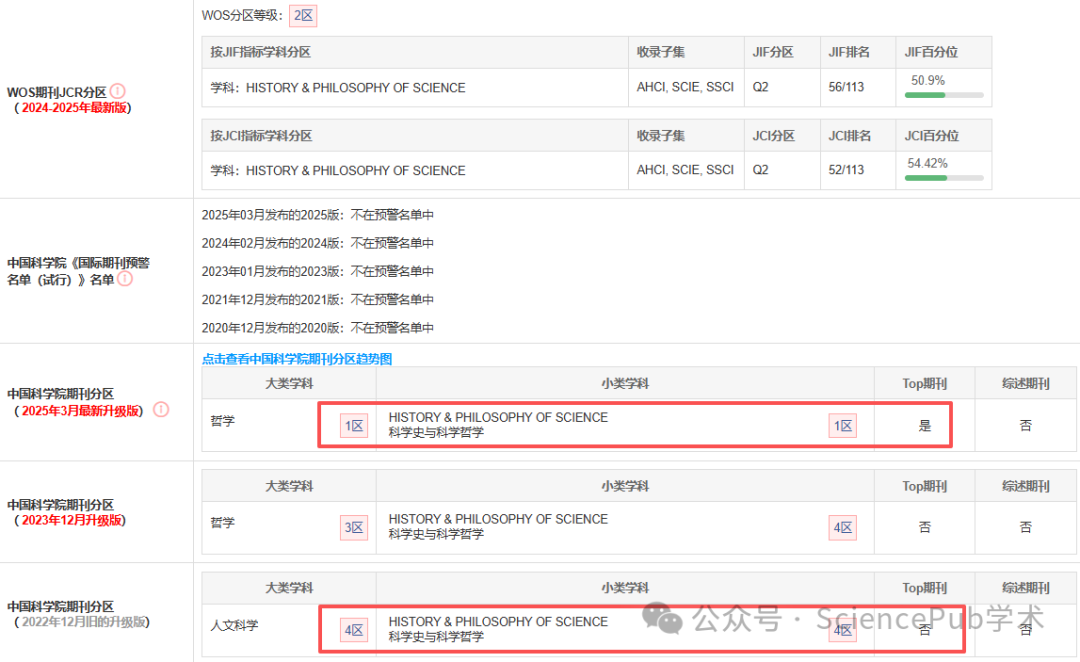Click the 3区 badge in 2023年12月 version
1080x662 pixels.
click(353, 528)
